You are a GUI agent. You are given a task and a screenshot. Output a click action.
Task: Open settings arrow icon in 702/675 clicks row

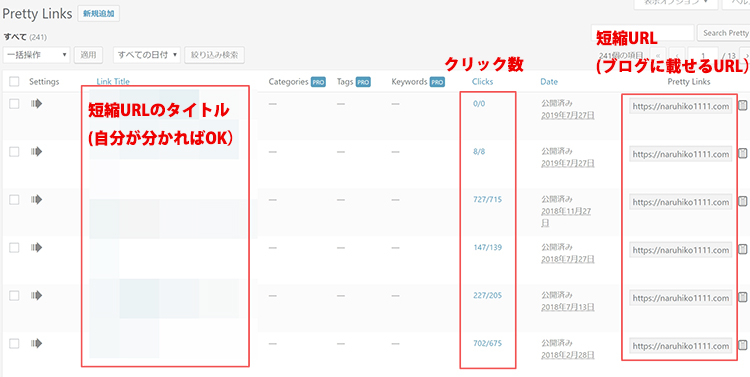click(x=36, y=343)
